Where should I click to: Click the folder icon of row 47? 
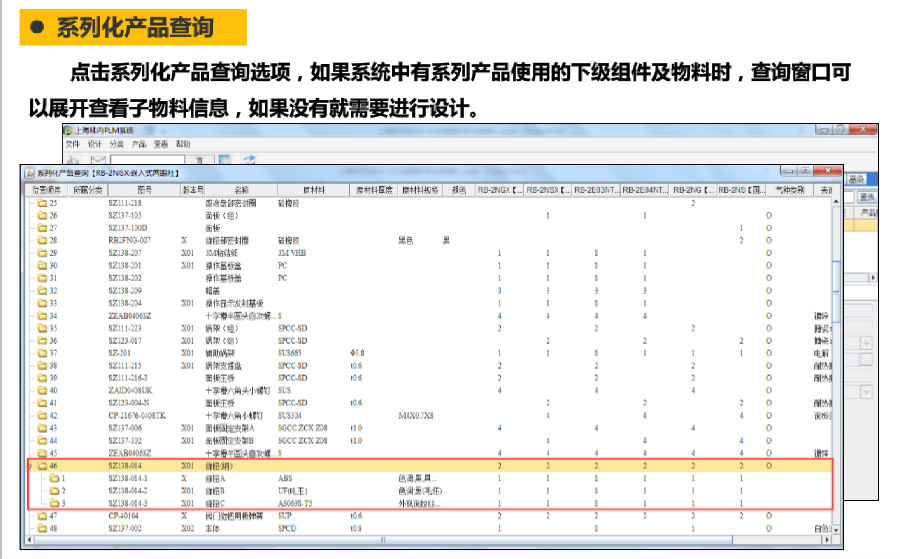[42, 516]
